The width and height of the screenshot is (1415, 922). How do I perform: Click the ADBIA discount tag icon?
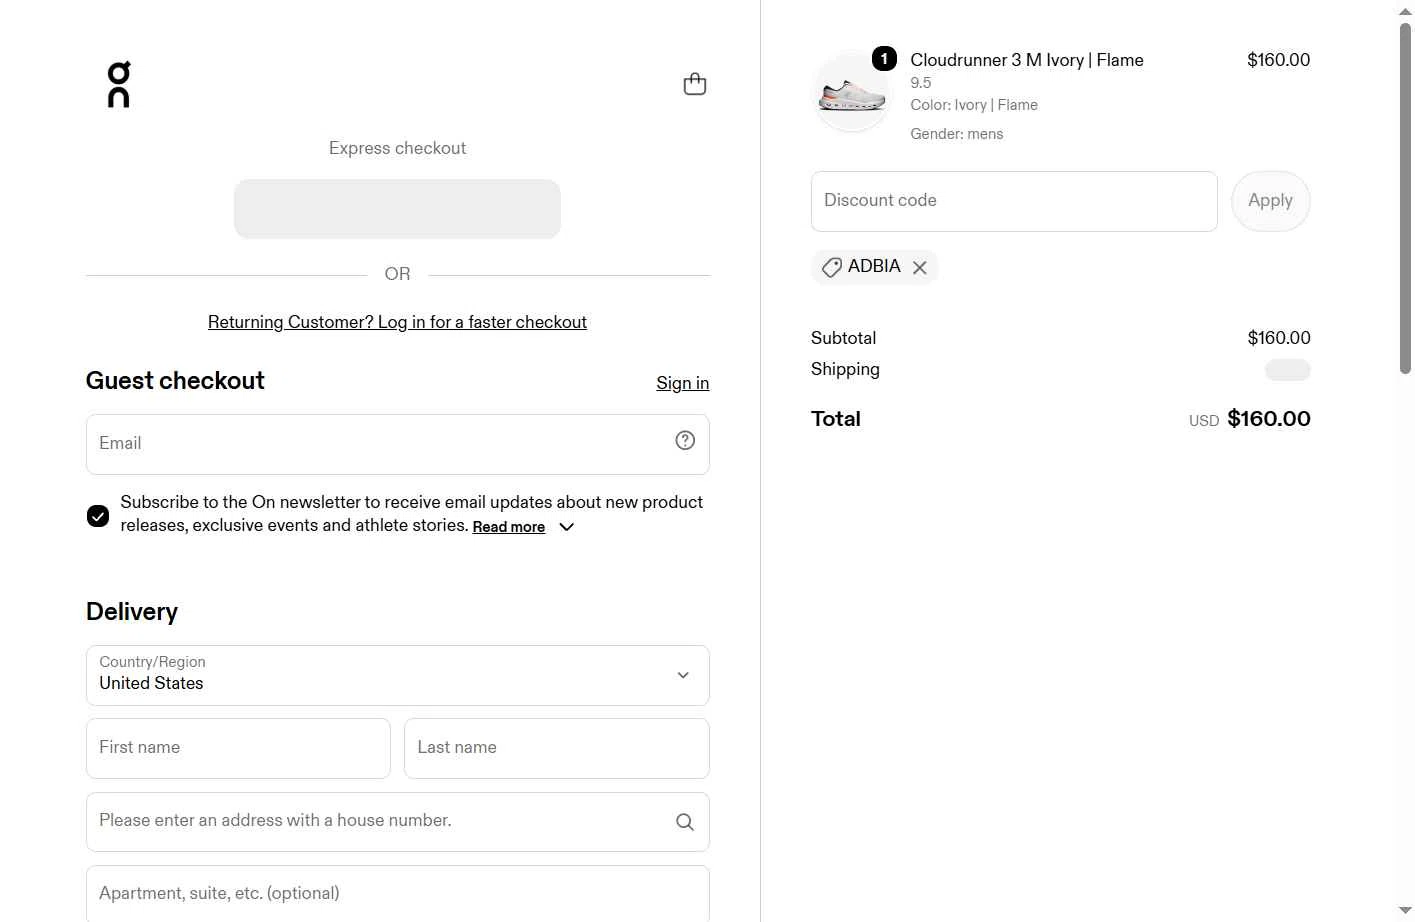tap(832, 267)
